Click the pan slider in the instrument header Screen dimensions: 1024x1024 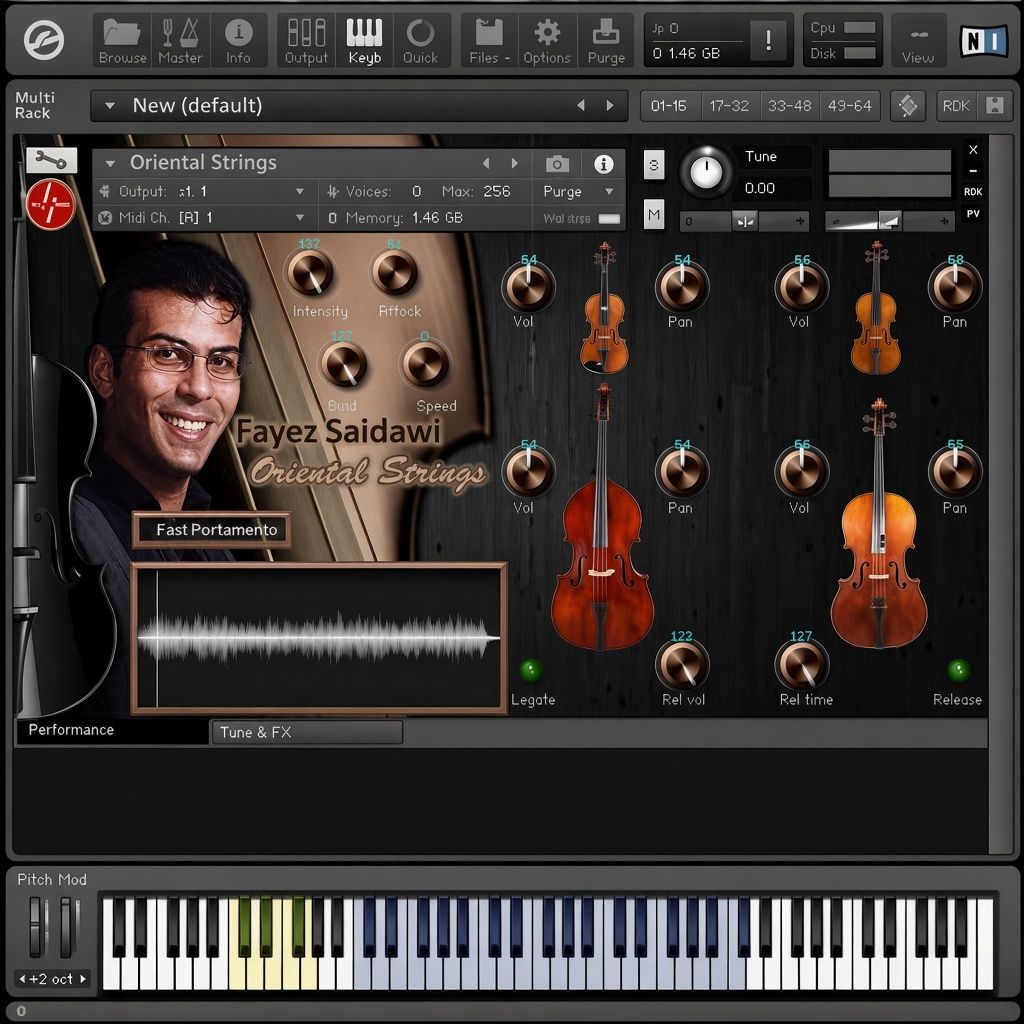[744, 221]
